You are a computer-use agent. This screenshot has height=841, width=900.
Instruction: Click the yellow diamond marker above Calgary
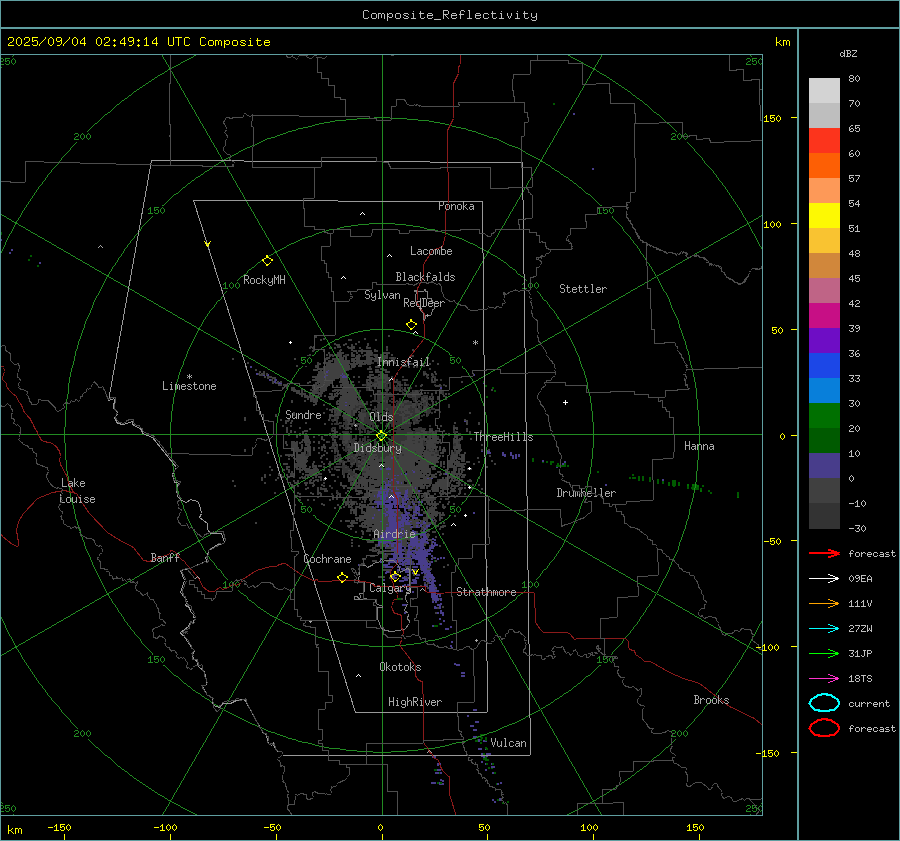coord(395,576)
